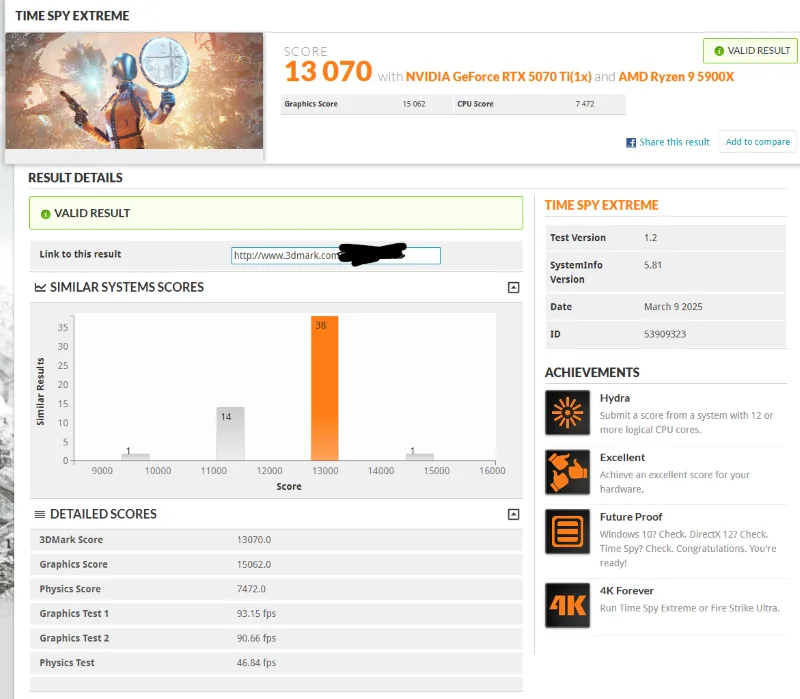Click the Add to compare button

[x=758, y=142]
